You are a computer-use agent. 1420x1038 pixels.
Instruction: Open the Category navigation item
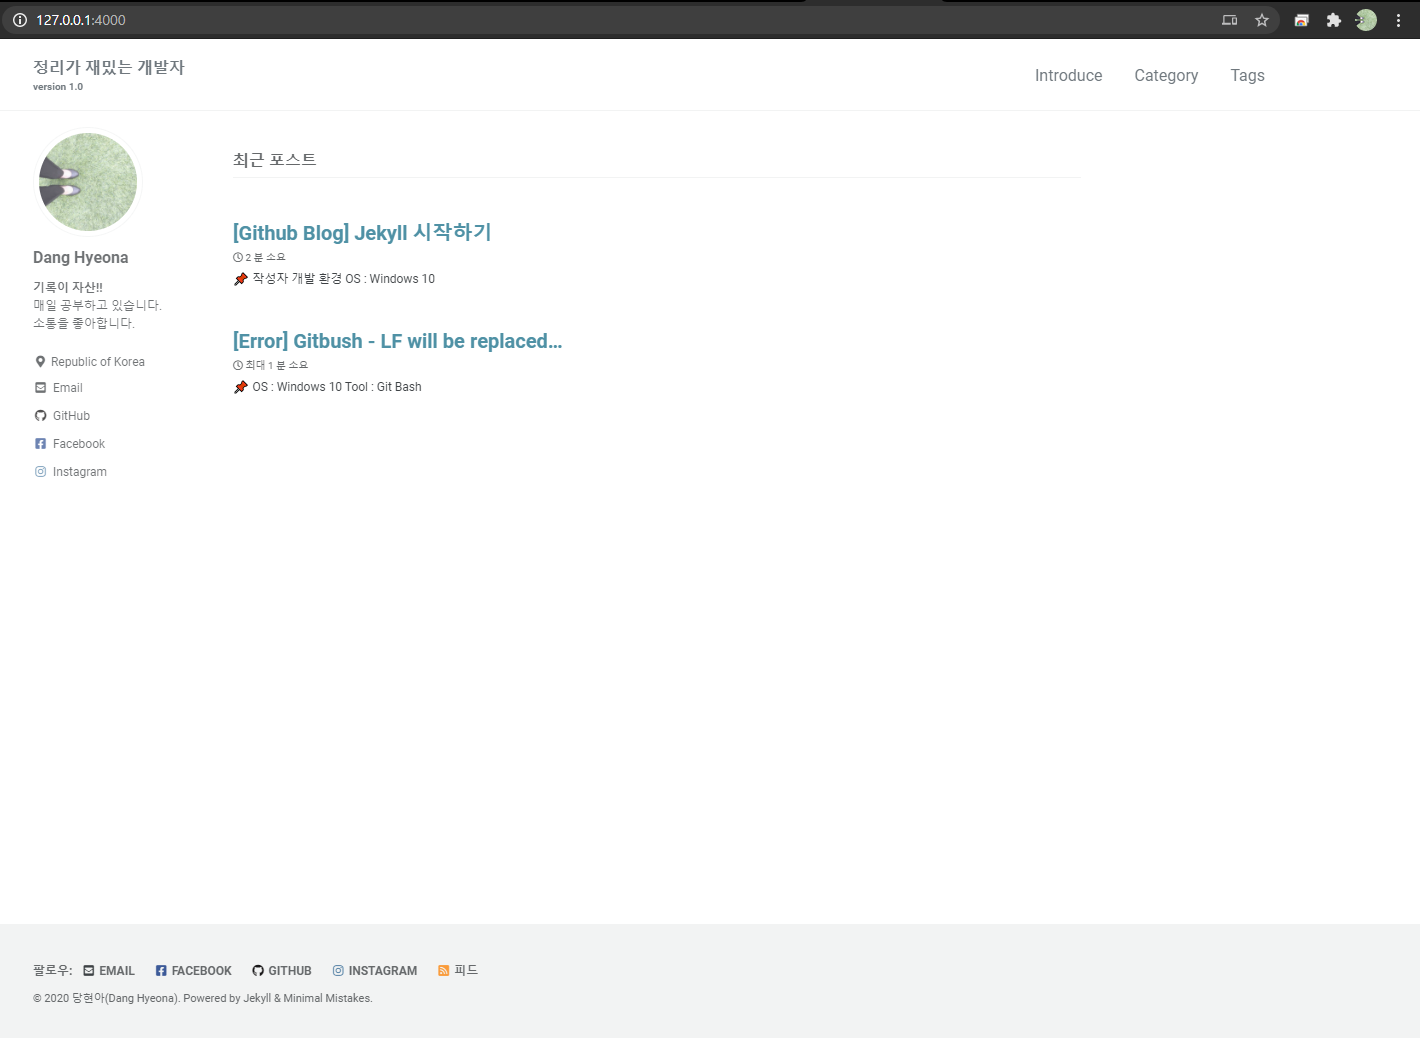point(1166,76)
